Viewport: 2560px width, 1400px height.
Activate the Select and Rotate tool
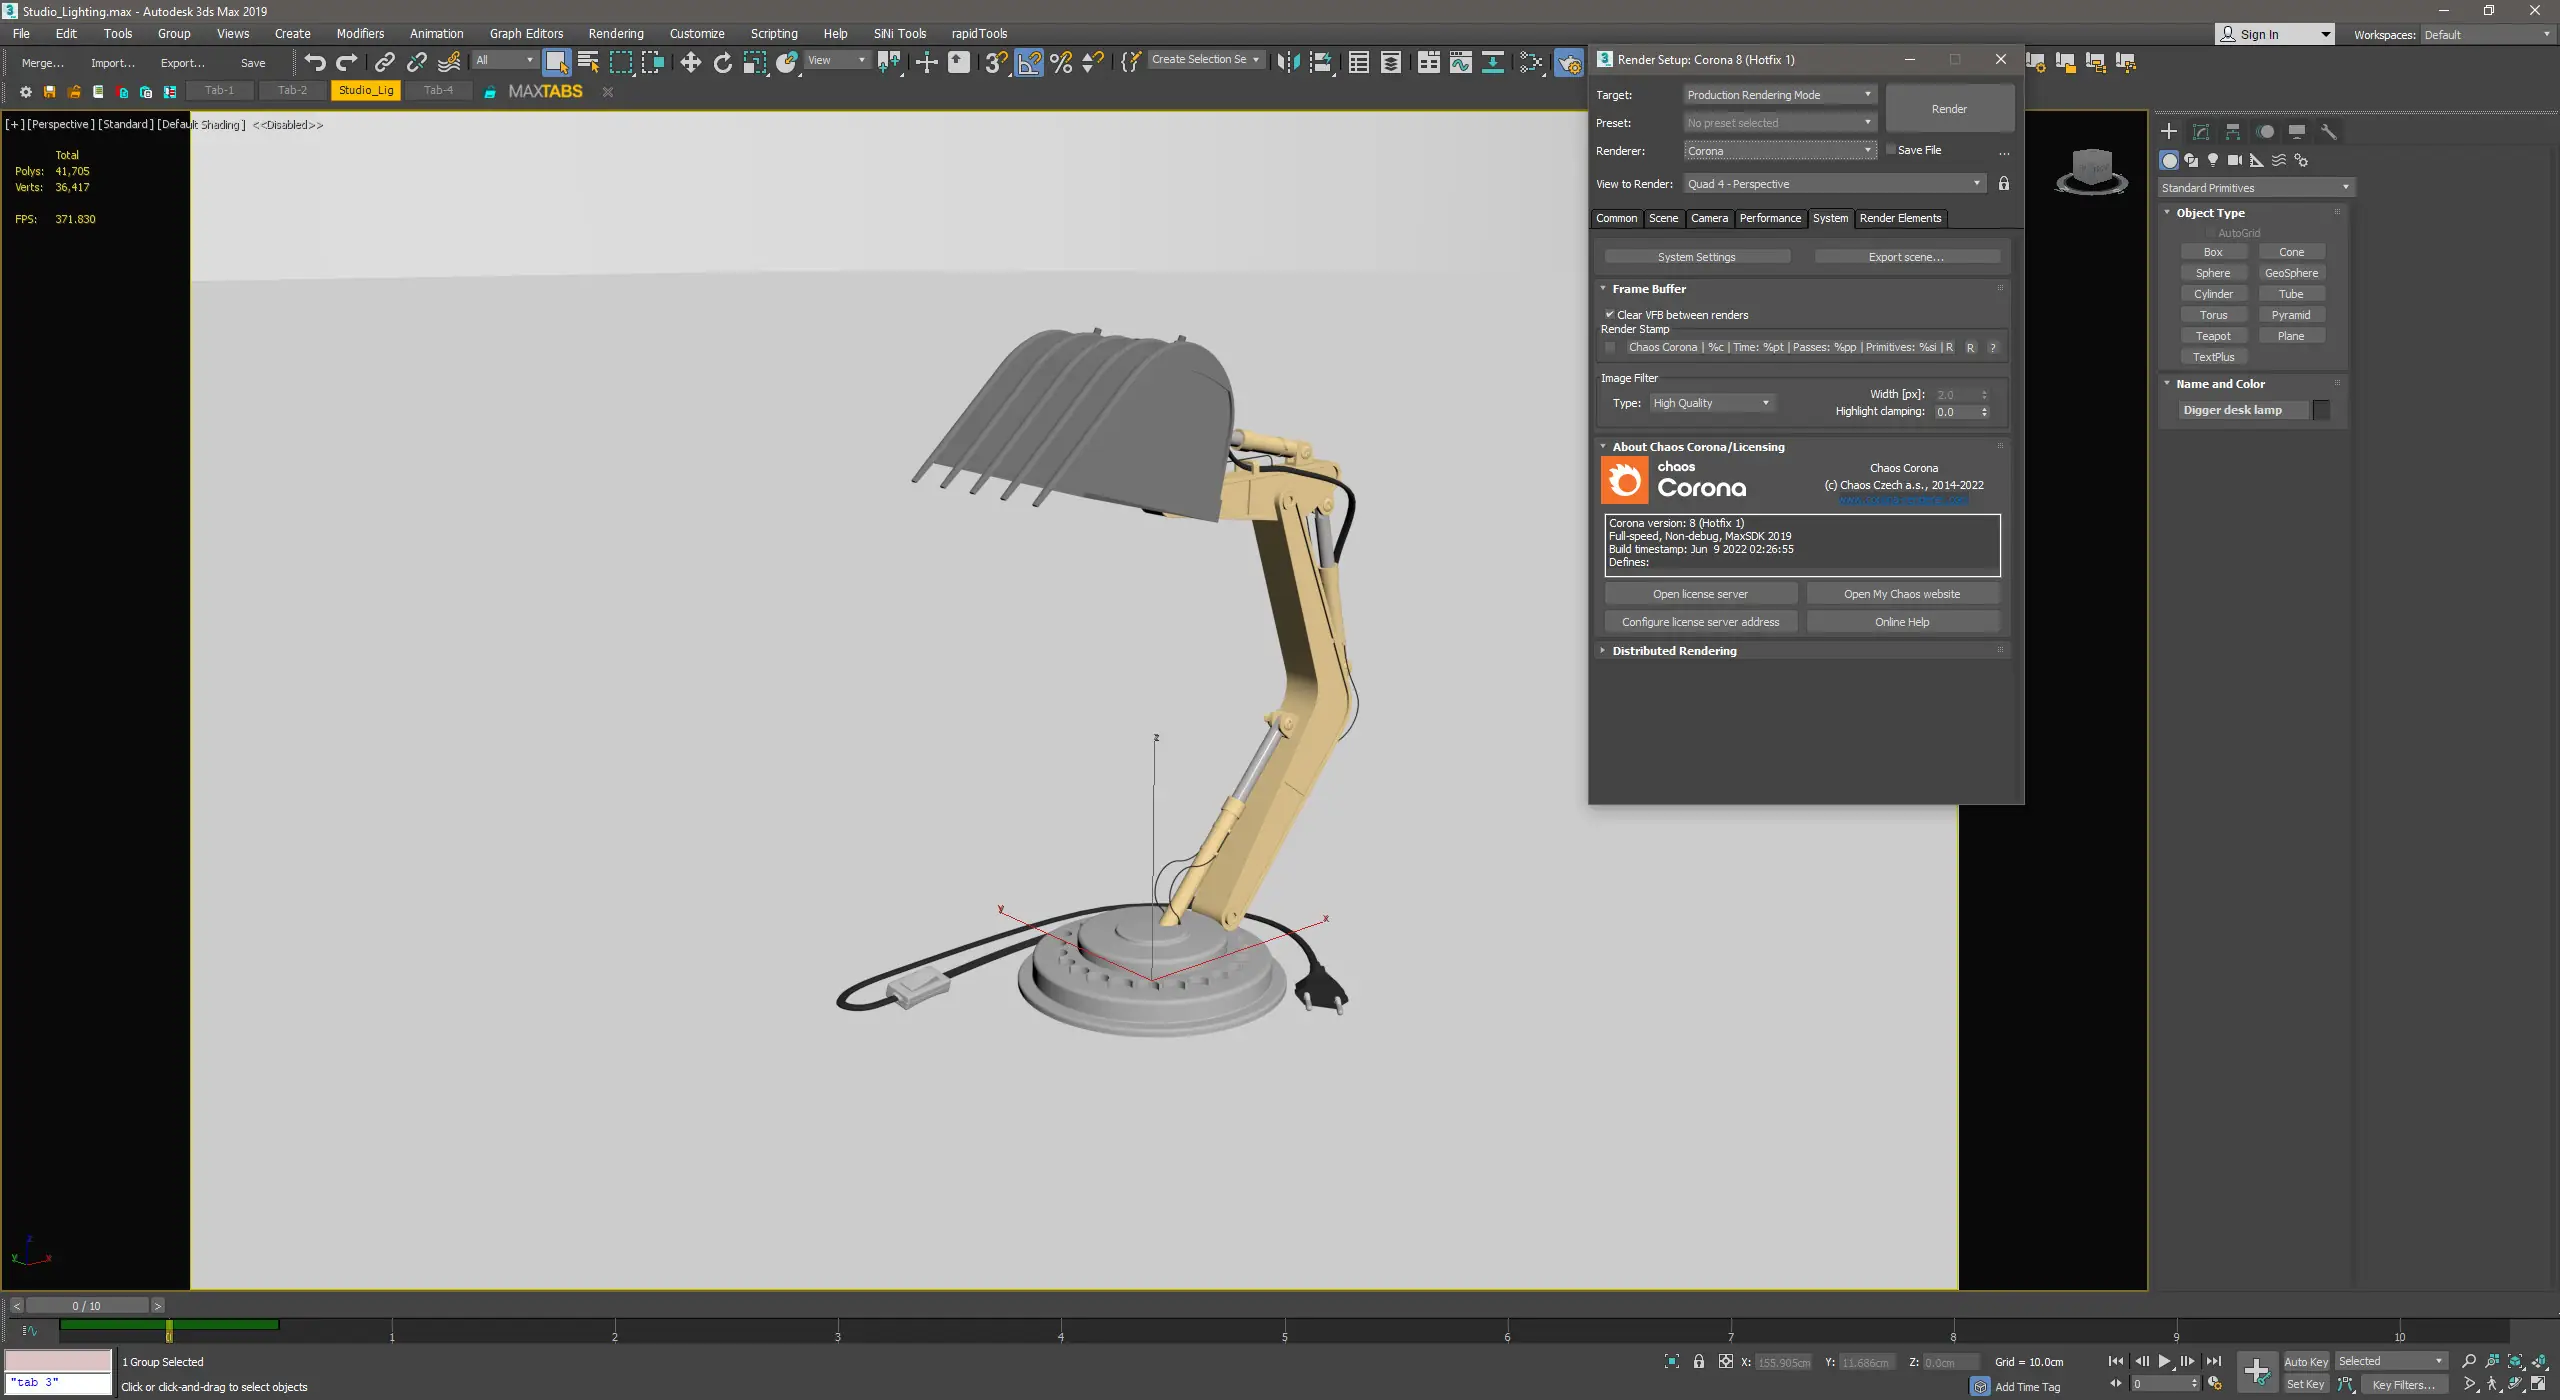coord(722,62)
